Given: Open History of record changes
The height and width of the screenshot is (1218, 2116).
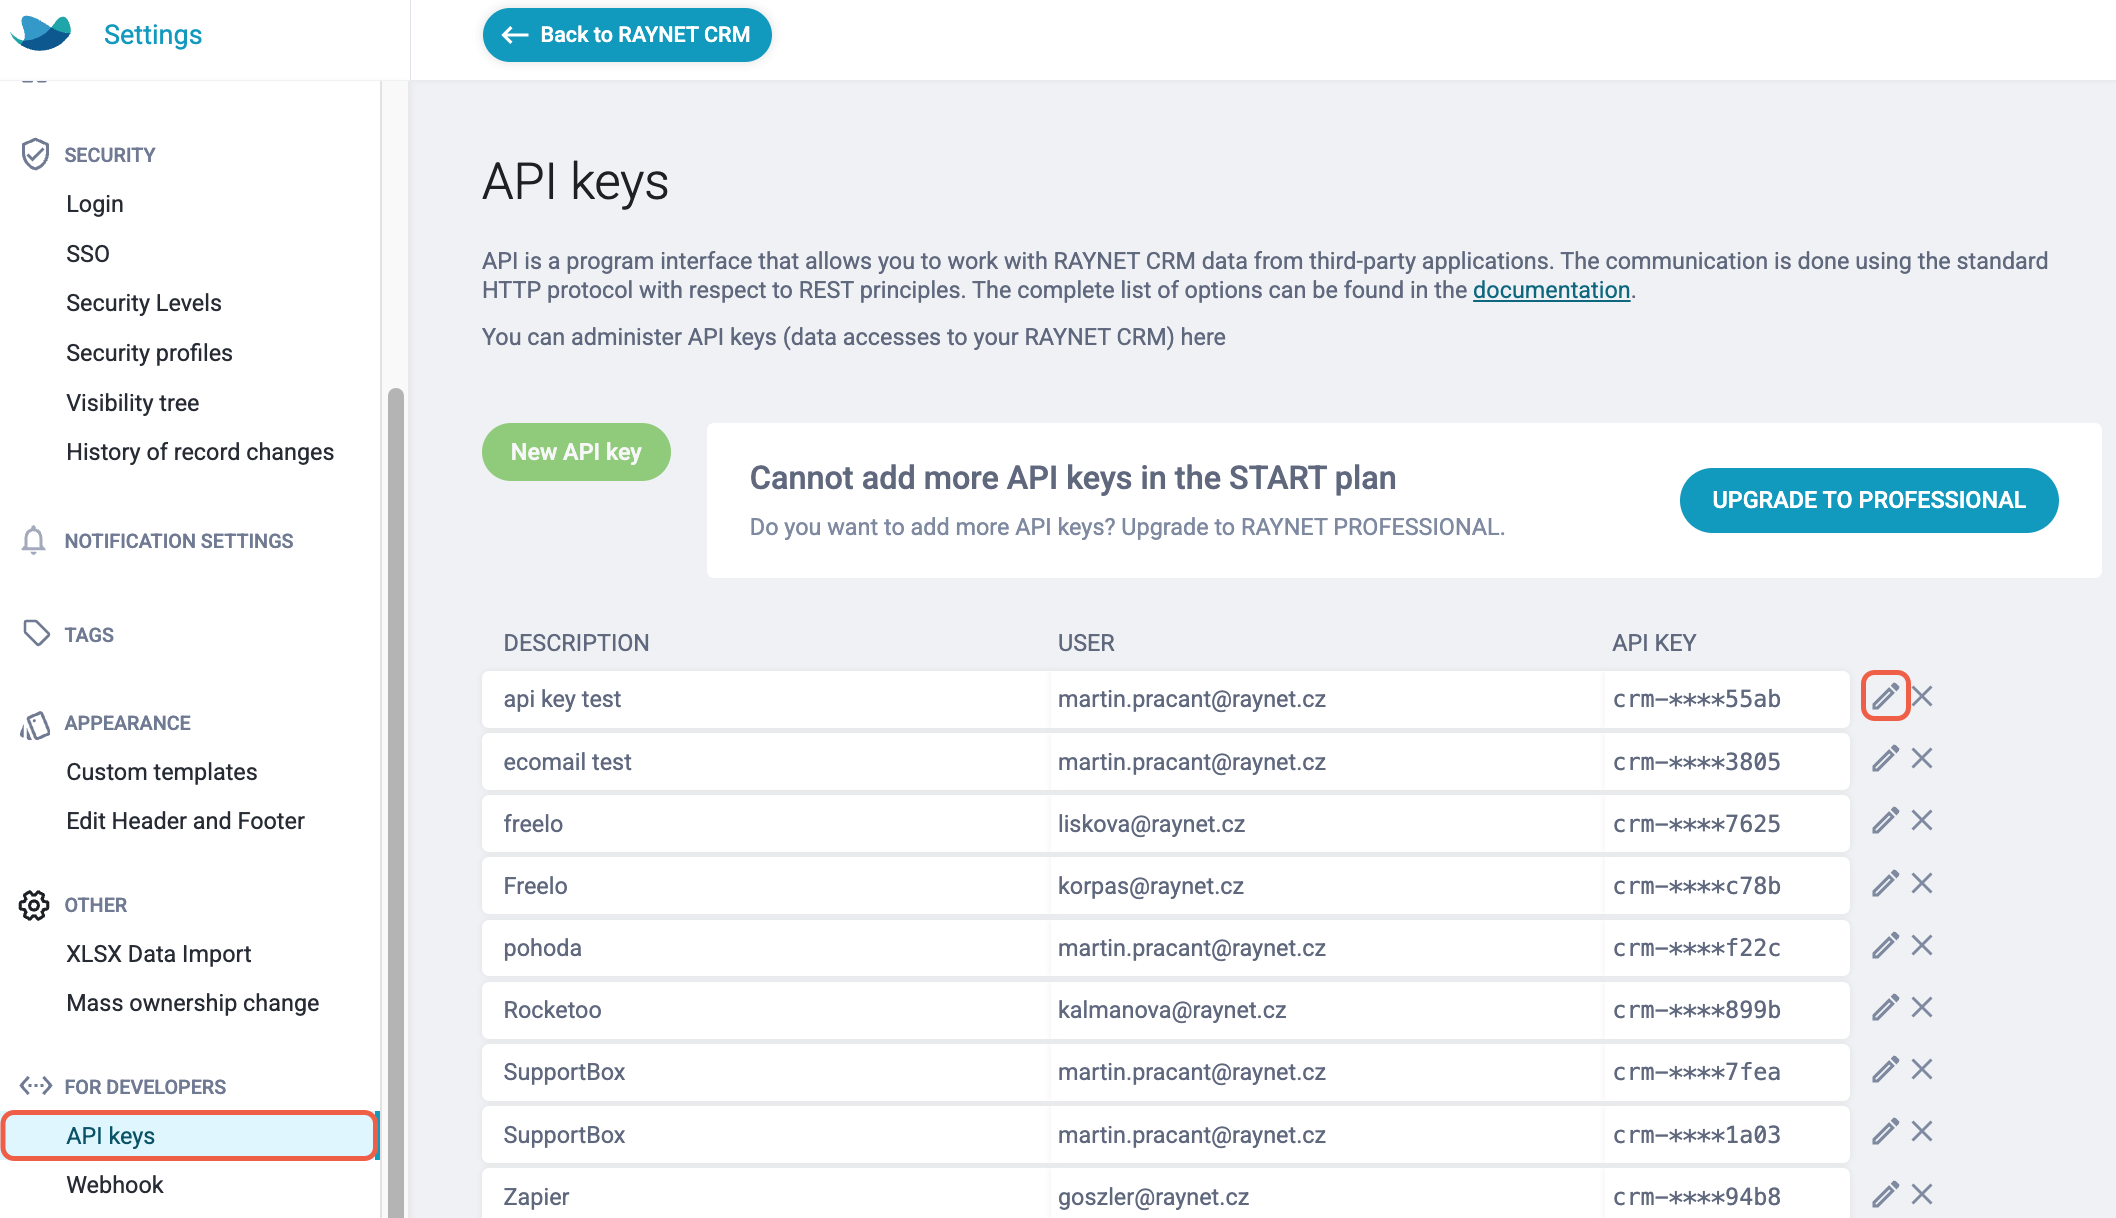Looking at the screenshot, I should coord(200,452).
